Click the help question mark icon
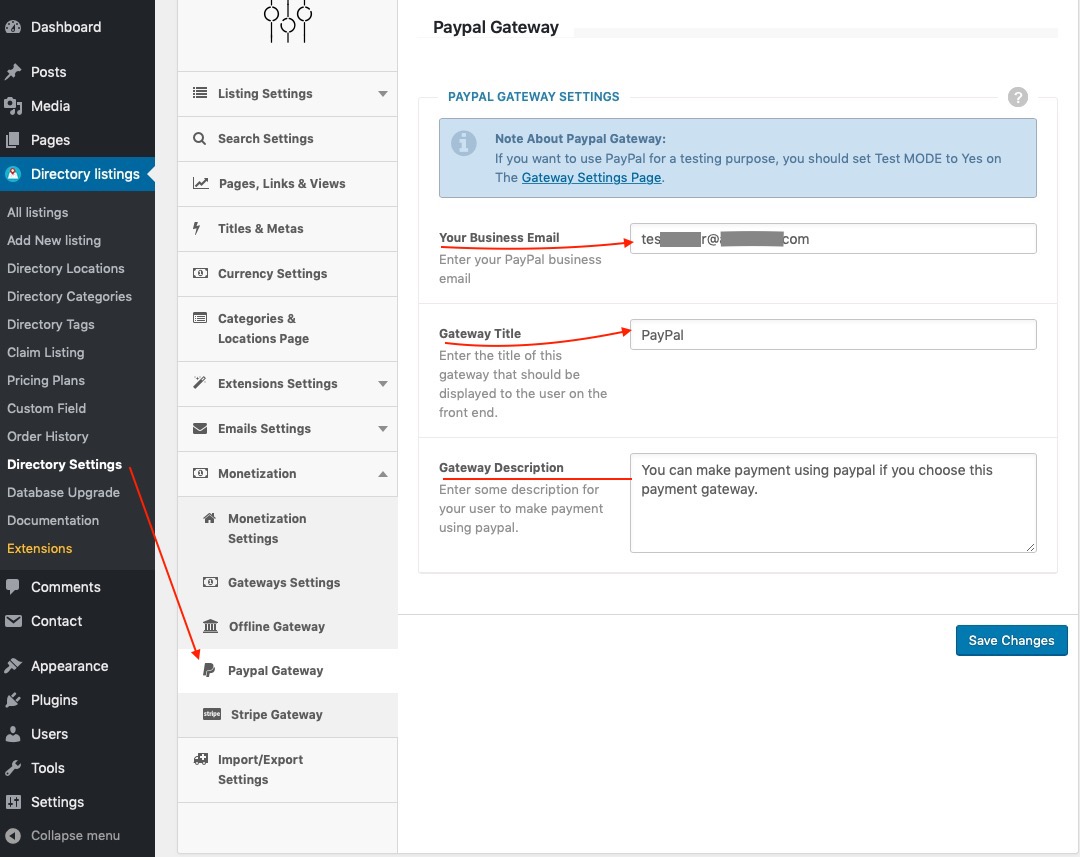1080x857 pixels. (1018, 97)
